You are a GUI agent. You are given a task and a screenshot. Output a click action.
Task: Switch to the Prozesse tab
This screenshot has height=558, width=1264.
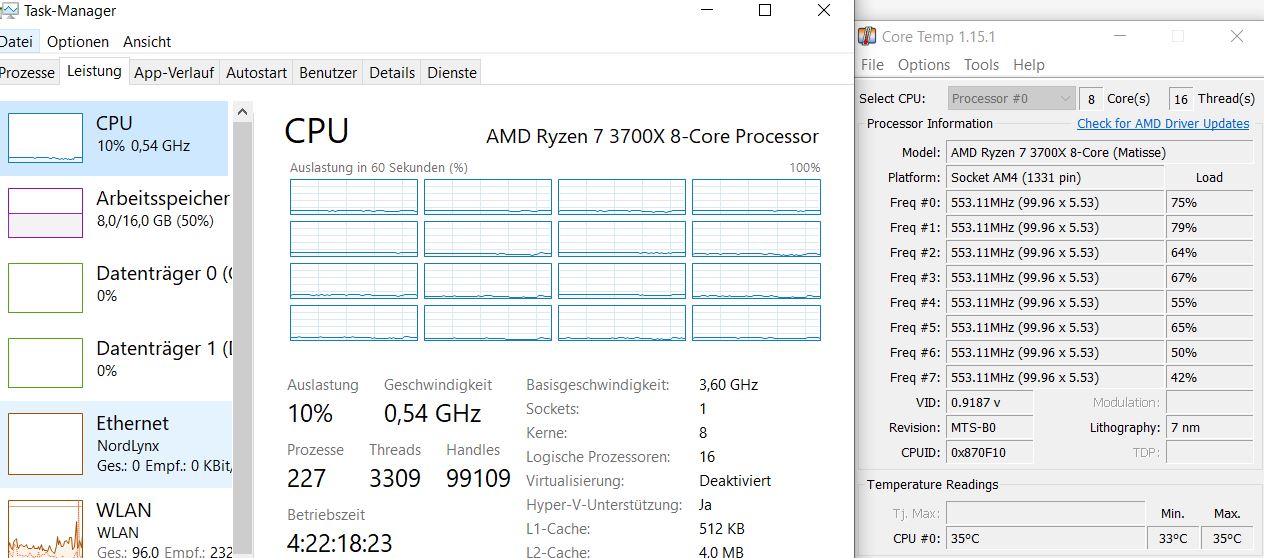(28, 73)
